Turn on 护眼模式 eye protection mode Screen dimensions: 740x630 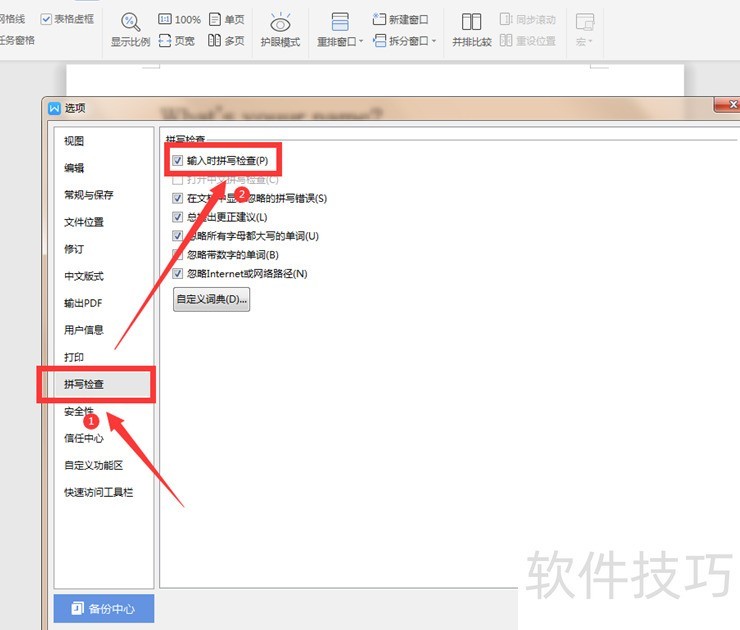tap(280, 31)
